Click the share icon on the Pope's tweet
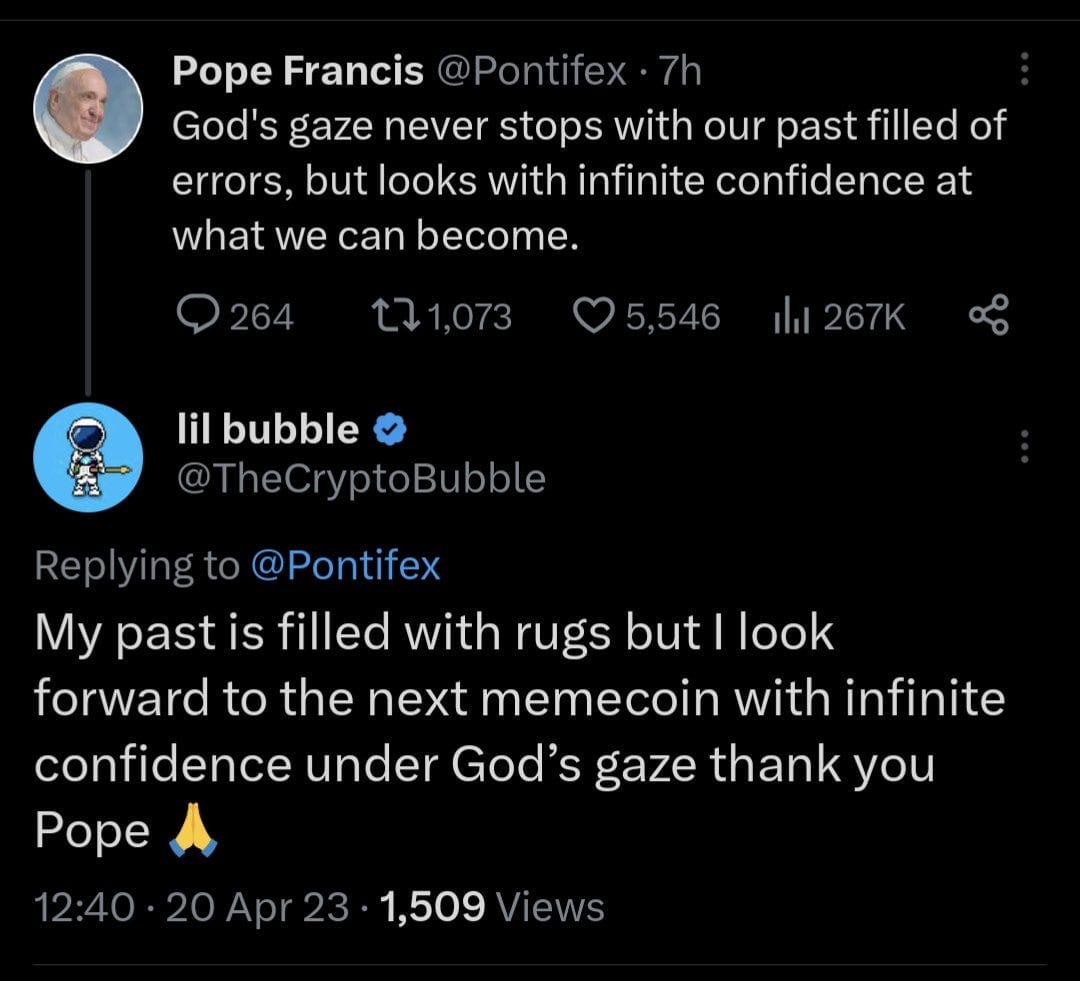This screenshot has width=1080, height=981. coord(989,317)
